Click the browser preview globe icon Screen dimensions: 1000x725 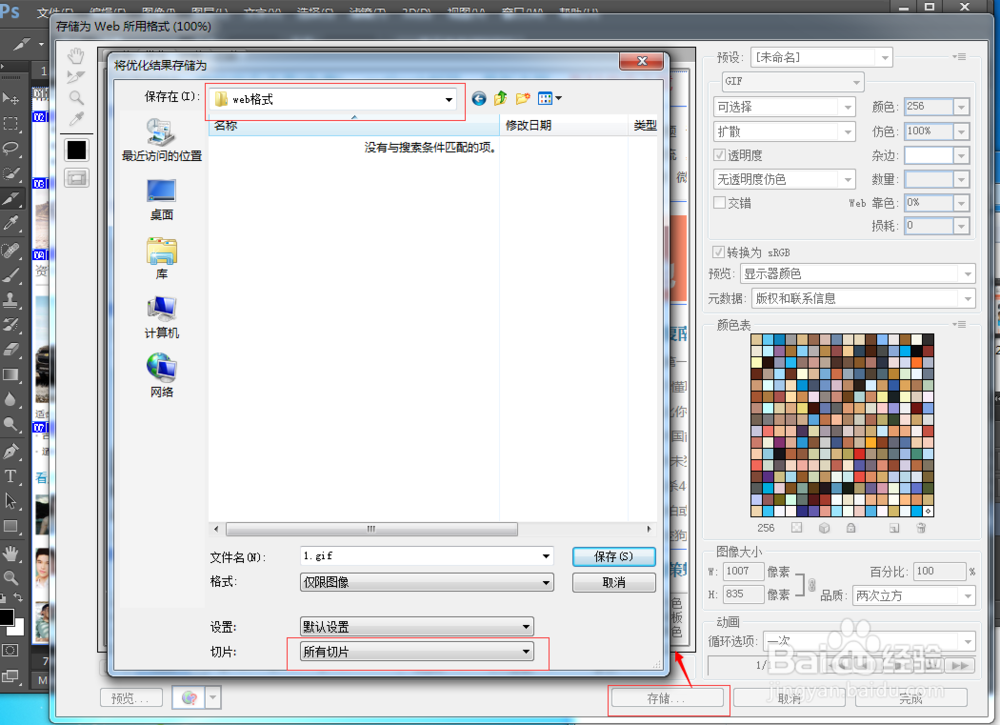click(190, 697)
